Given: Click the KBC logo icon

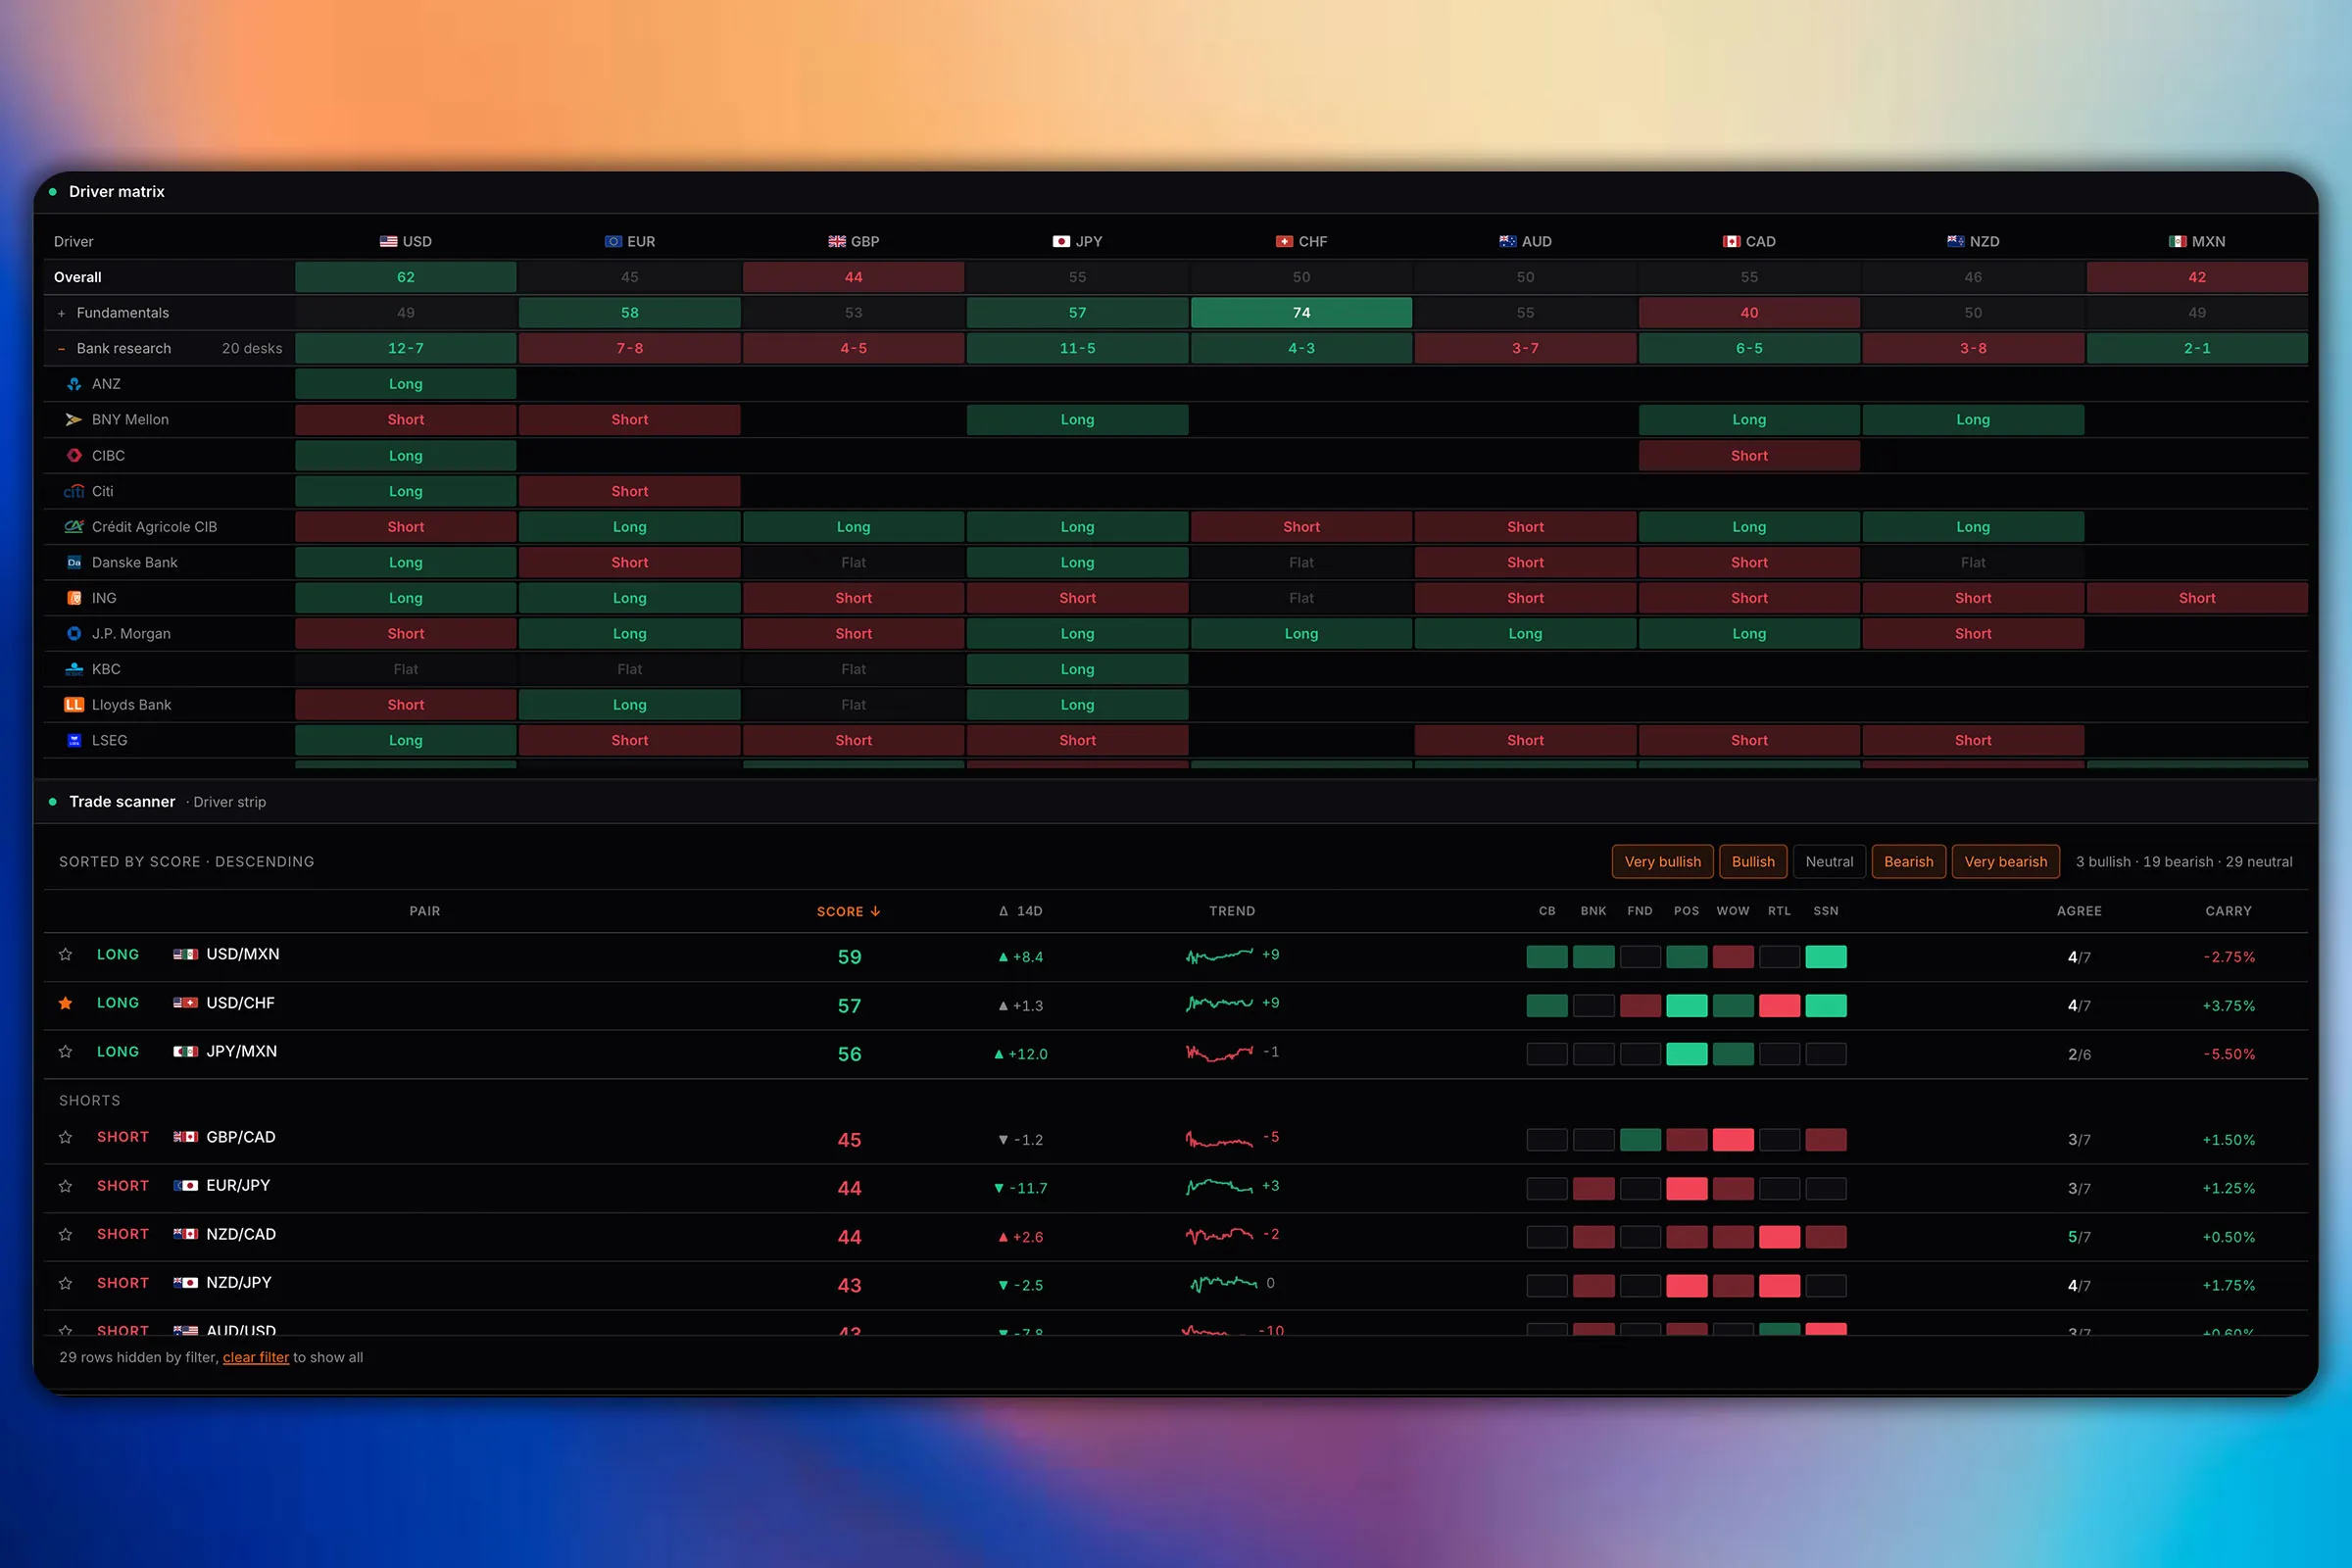Looking at the screenshot, I should (x=74, y=669).
